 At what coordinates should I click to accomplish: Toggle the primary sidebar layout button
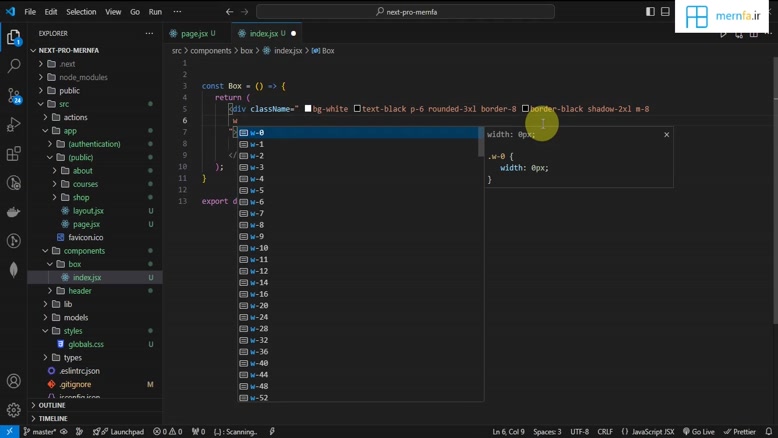(650, 12)
